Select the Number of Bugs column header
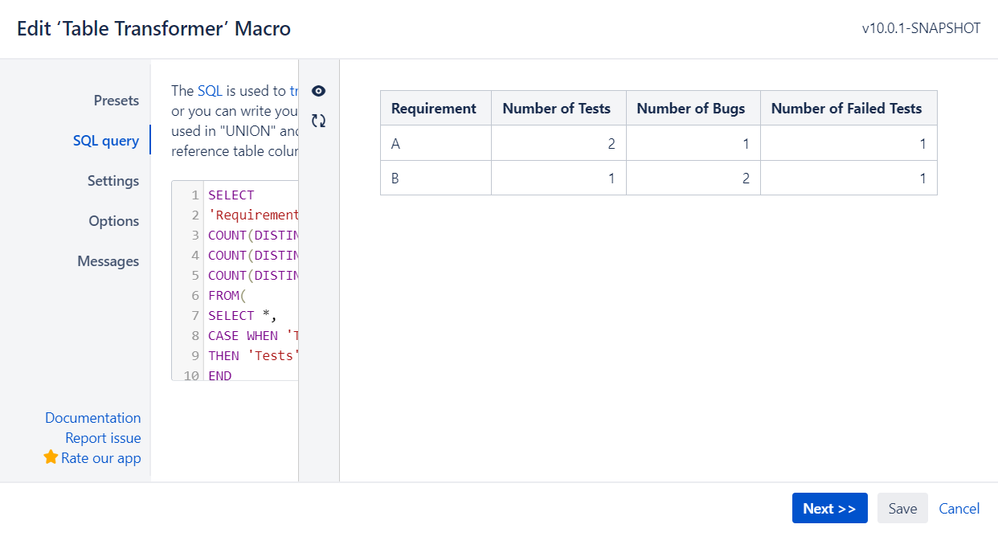 (x=691, y=108)
